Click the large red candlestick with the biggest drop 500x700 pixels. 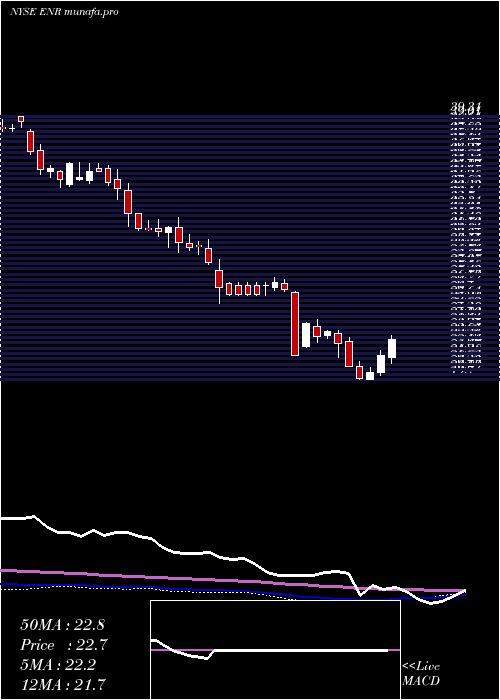tap(295, 324)
